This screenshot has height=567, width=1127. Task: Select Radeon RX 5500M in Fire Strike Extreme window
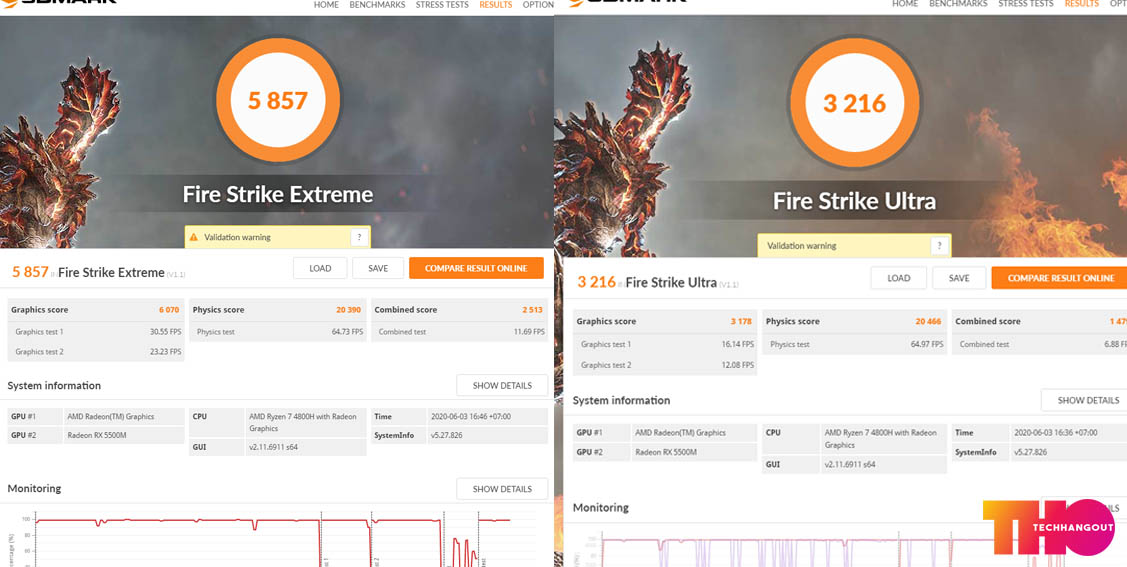tap(97, 435)
